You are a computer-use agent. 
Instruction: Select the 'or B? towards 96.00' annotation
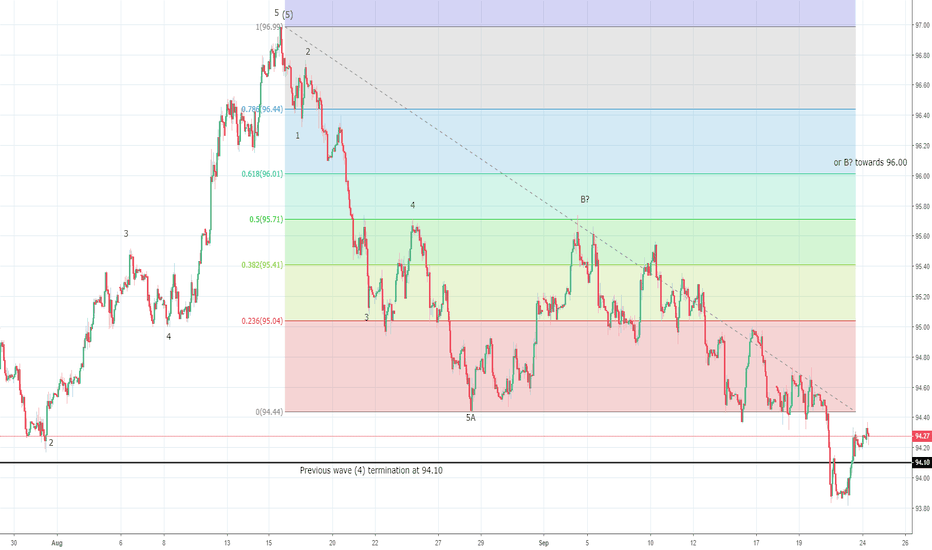(x=870, y=162)
